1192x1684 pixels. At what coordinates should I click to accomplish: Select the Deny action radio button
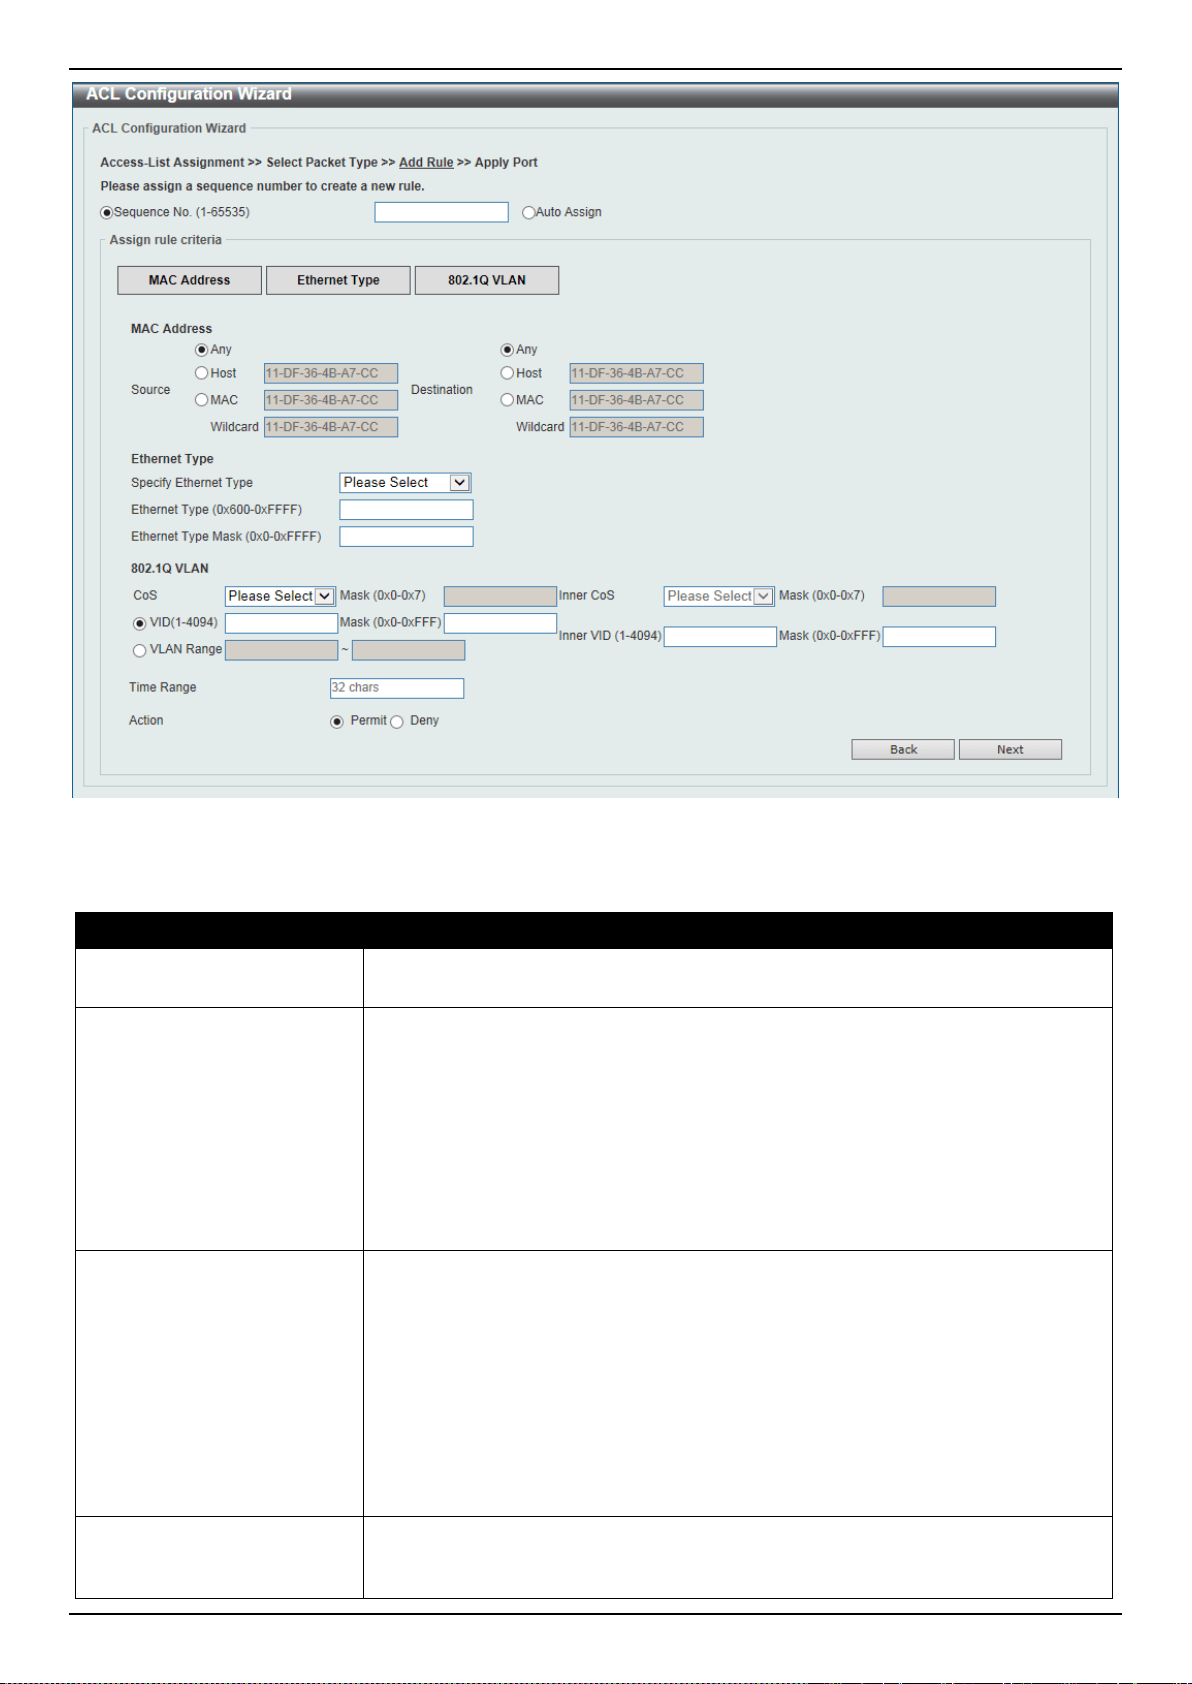[x=397, y=722]
